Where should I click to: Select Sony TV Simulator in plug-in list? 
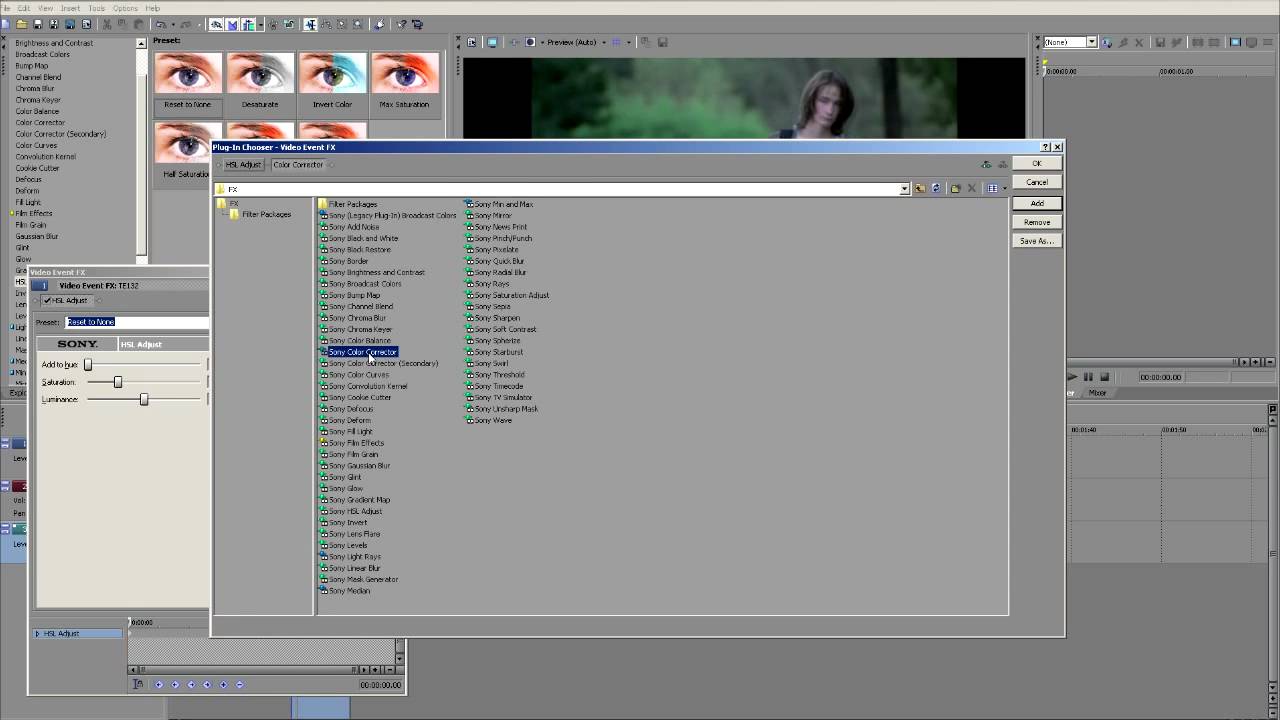click(499, 397)
